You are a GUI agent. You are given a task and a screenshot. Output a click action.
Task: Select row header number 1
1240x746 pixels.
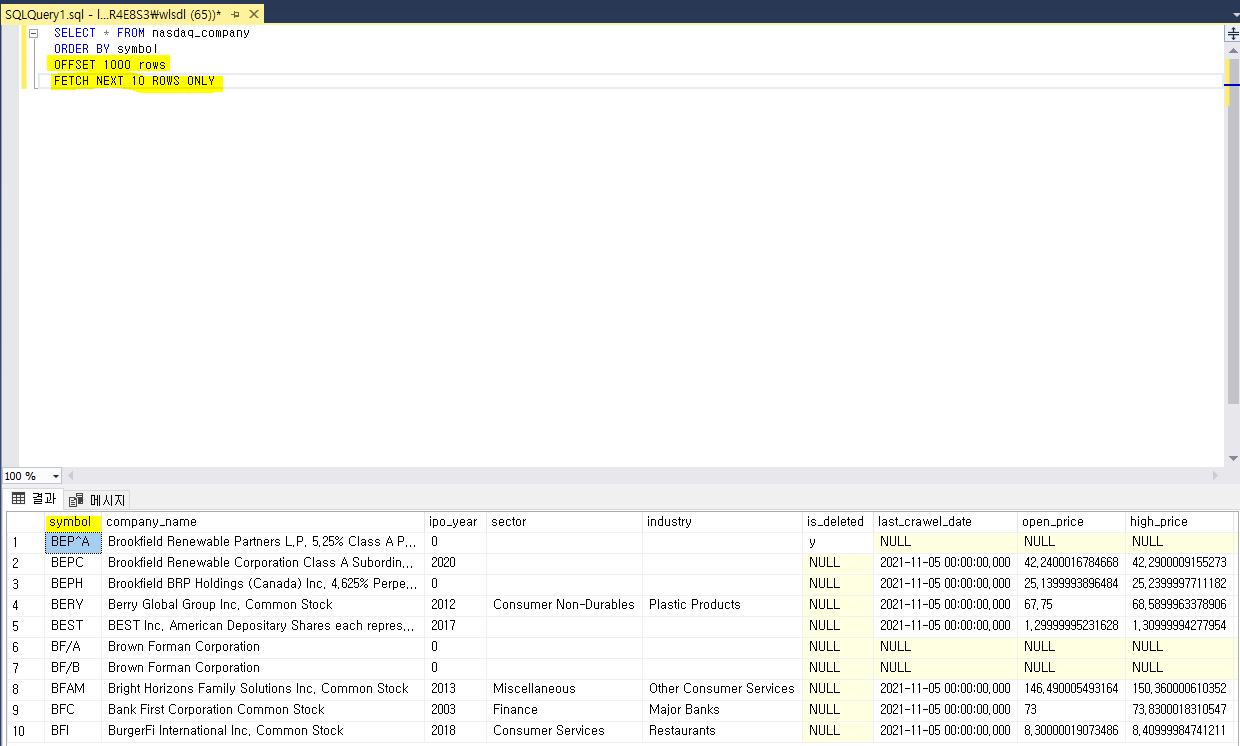pyautogui.click(x=26, y=542)
